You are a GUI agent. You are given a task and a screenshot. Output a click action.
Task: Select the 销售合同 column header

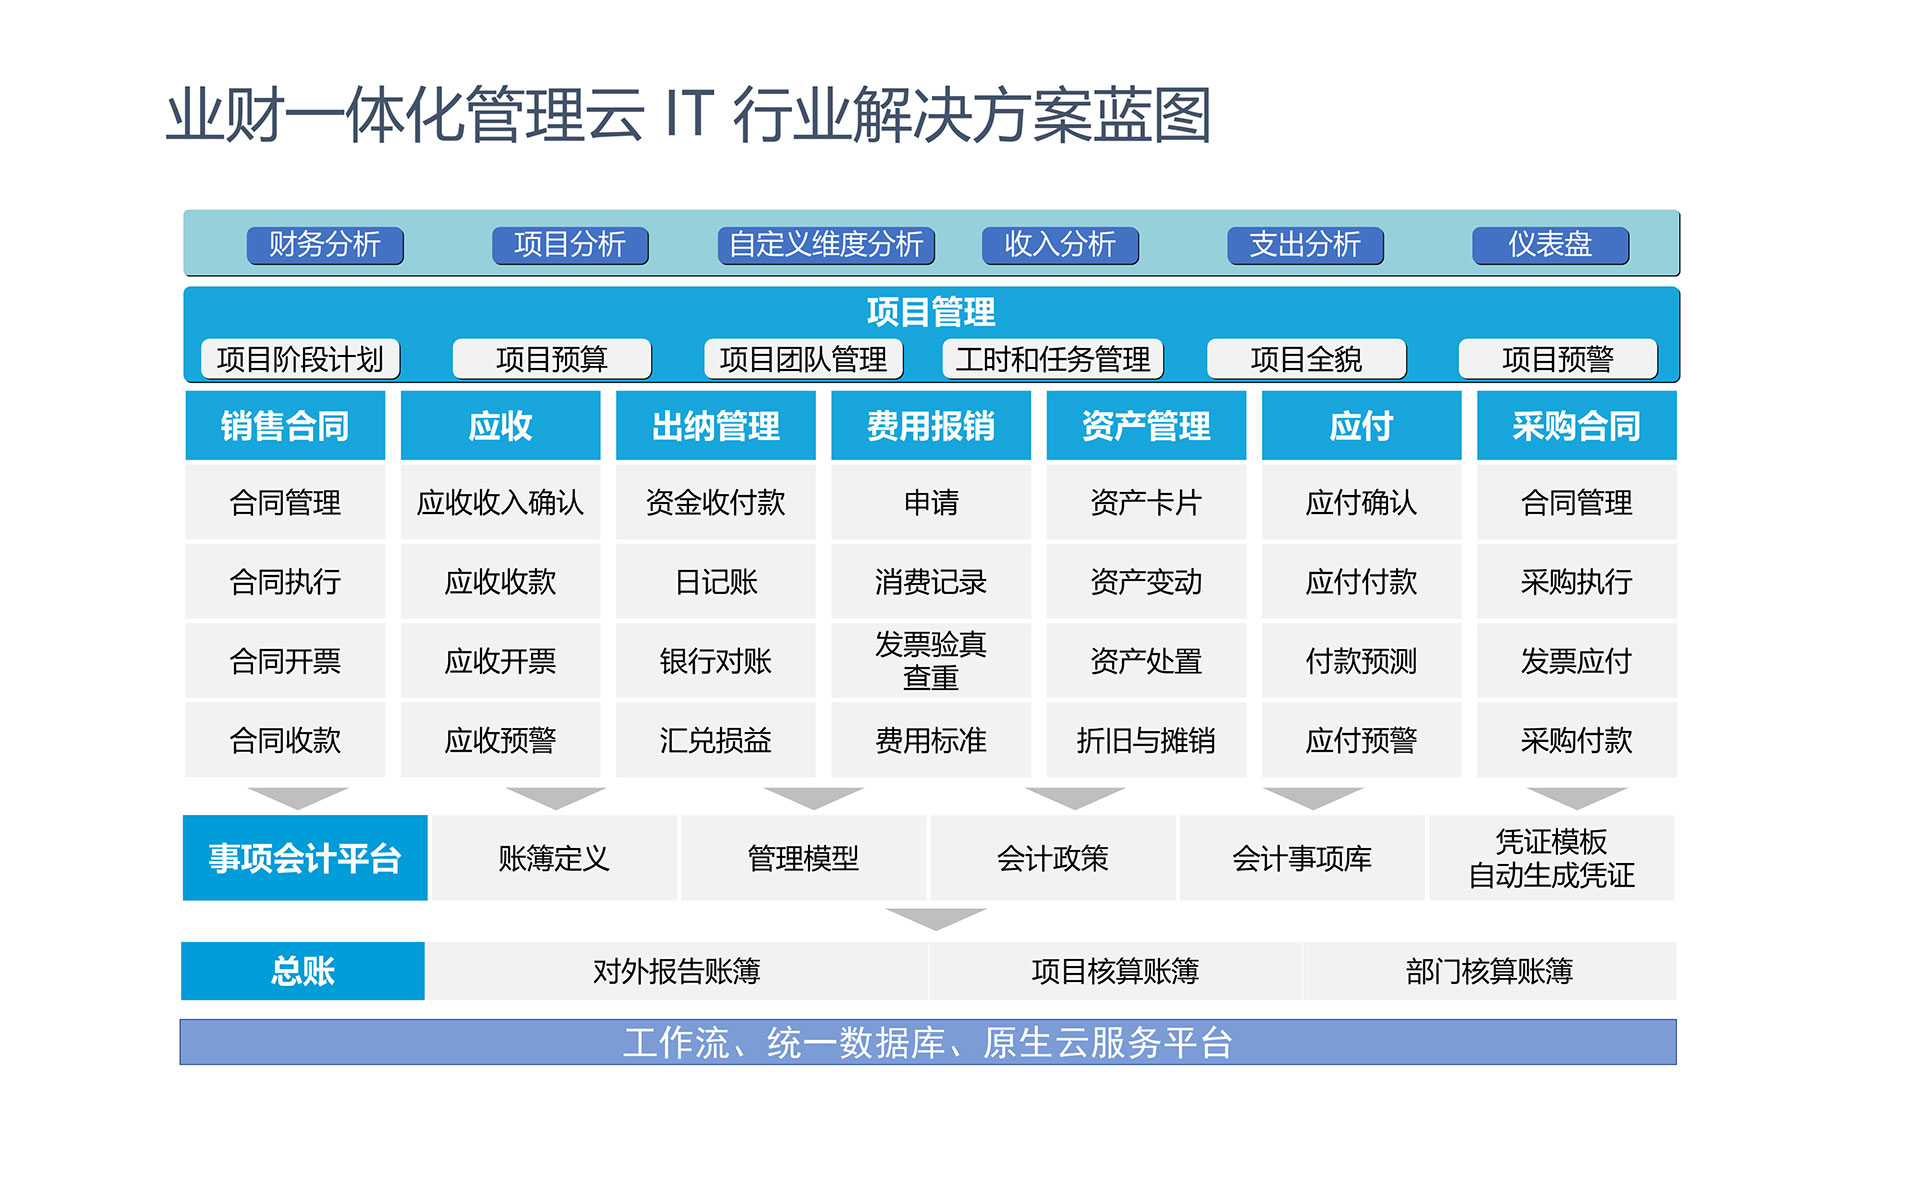pos(285,426)
